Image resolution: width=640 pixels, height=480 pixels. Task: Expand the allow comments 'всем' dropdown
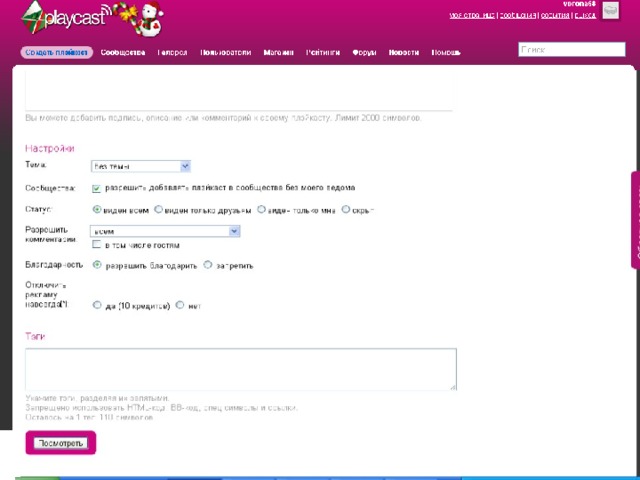tap(165, 231)
